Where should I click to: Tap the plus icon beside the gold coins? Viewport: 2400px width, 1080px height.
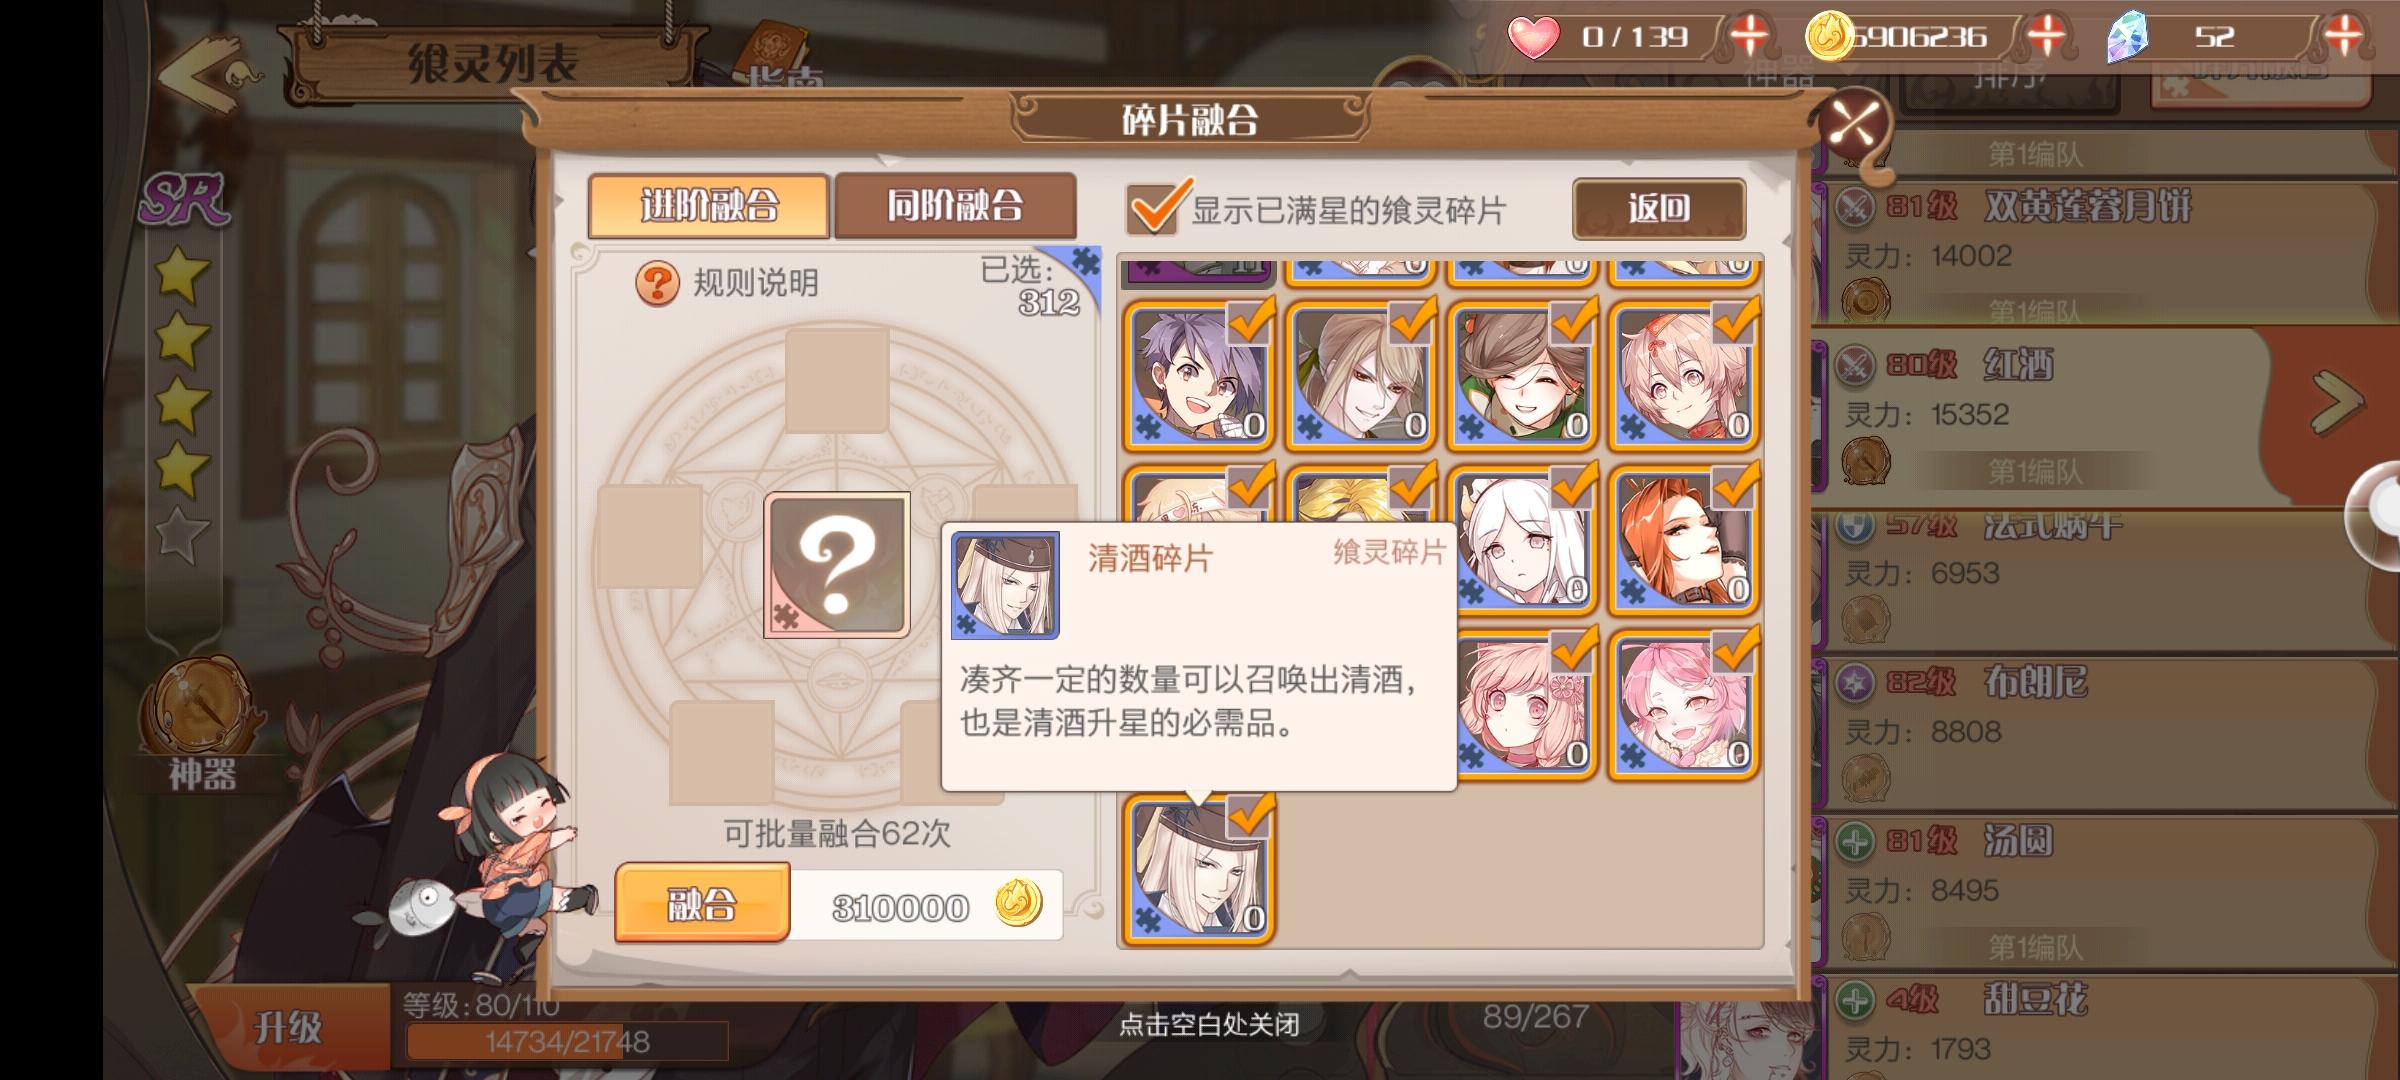point(2045,36)
